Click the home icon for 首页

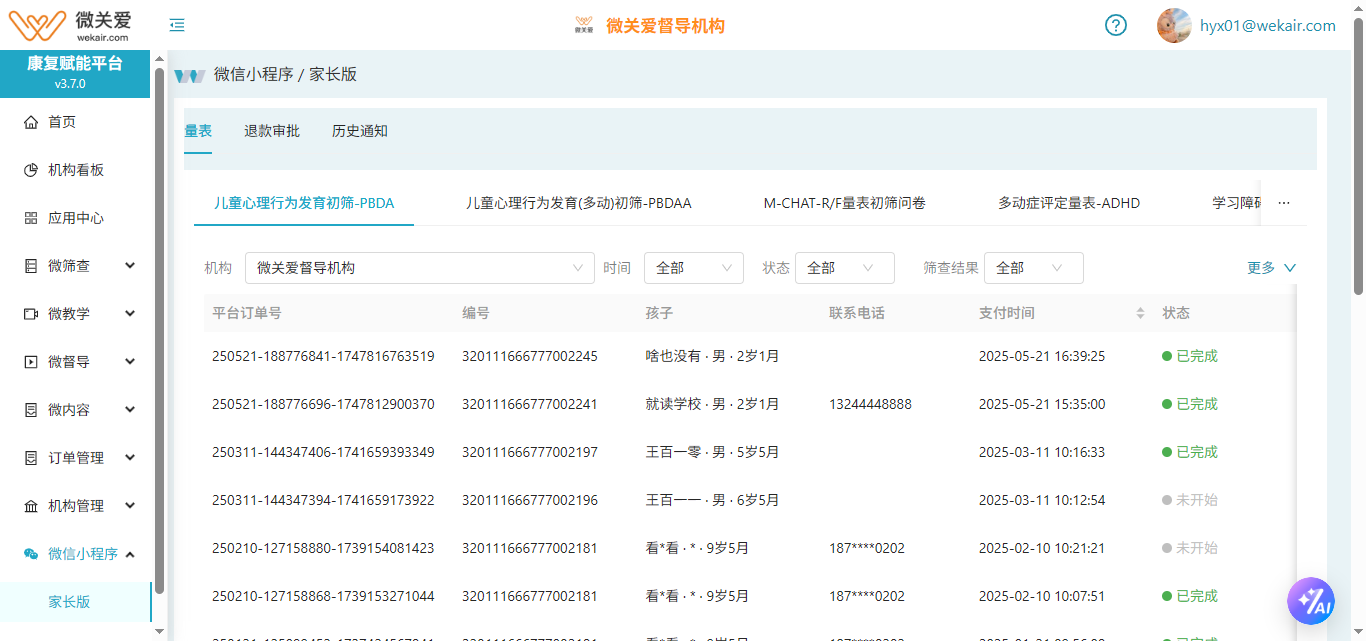31,122
